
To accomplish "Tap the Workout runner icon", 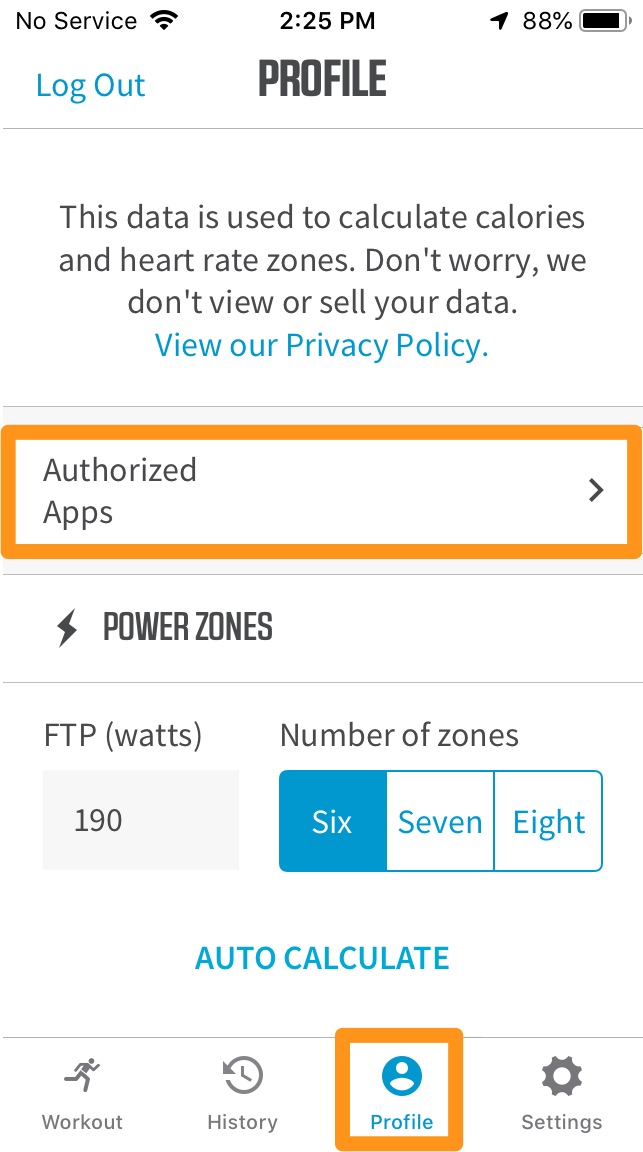I will 82,1076.
